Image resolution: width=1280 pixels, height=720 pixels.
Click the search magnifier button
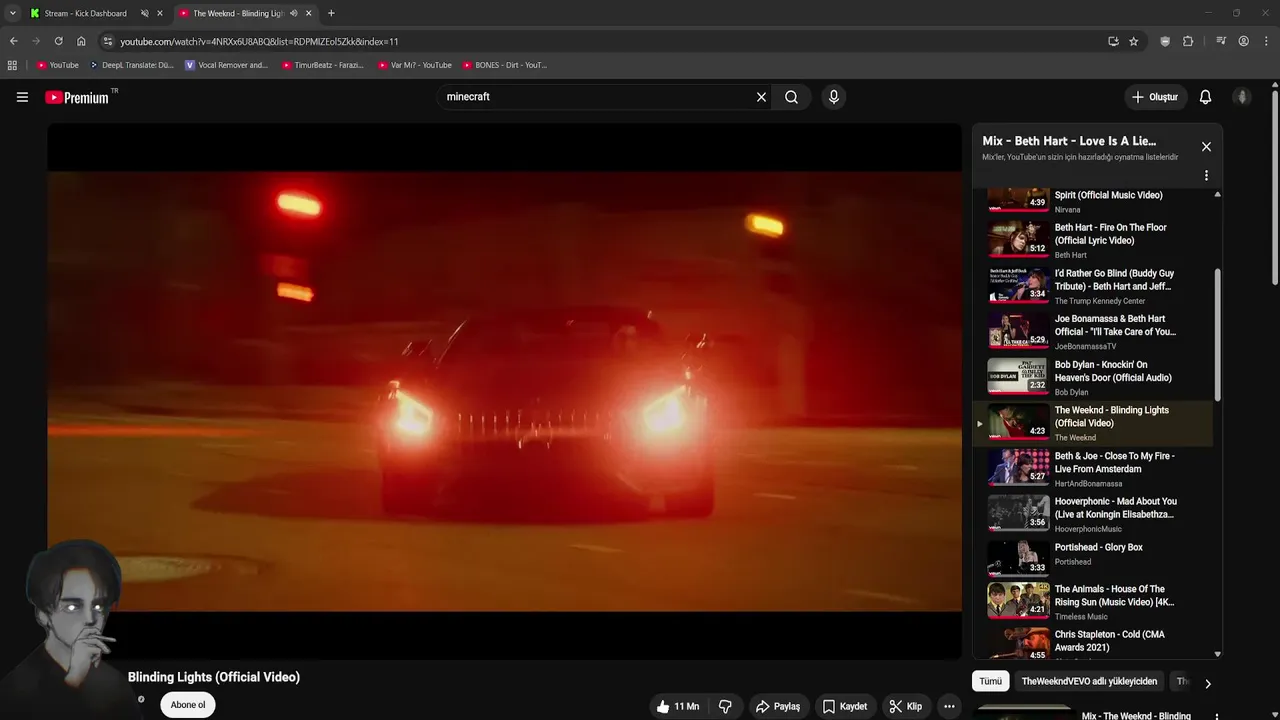pyautogui.click(x=791, y=97)
